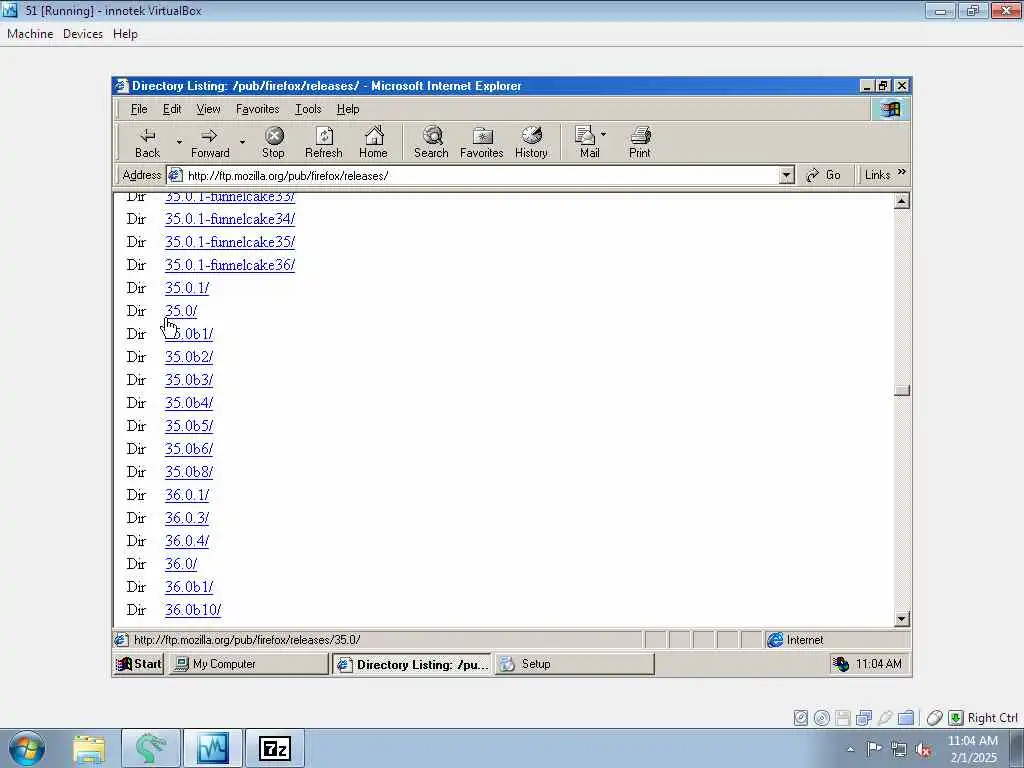This screenshot has height=768, width=1024.
Task: Open the 36.0b10/ directory link
Action: 193,610
